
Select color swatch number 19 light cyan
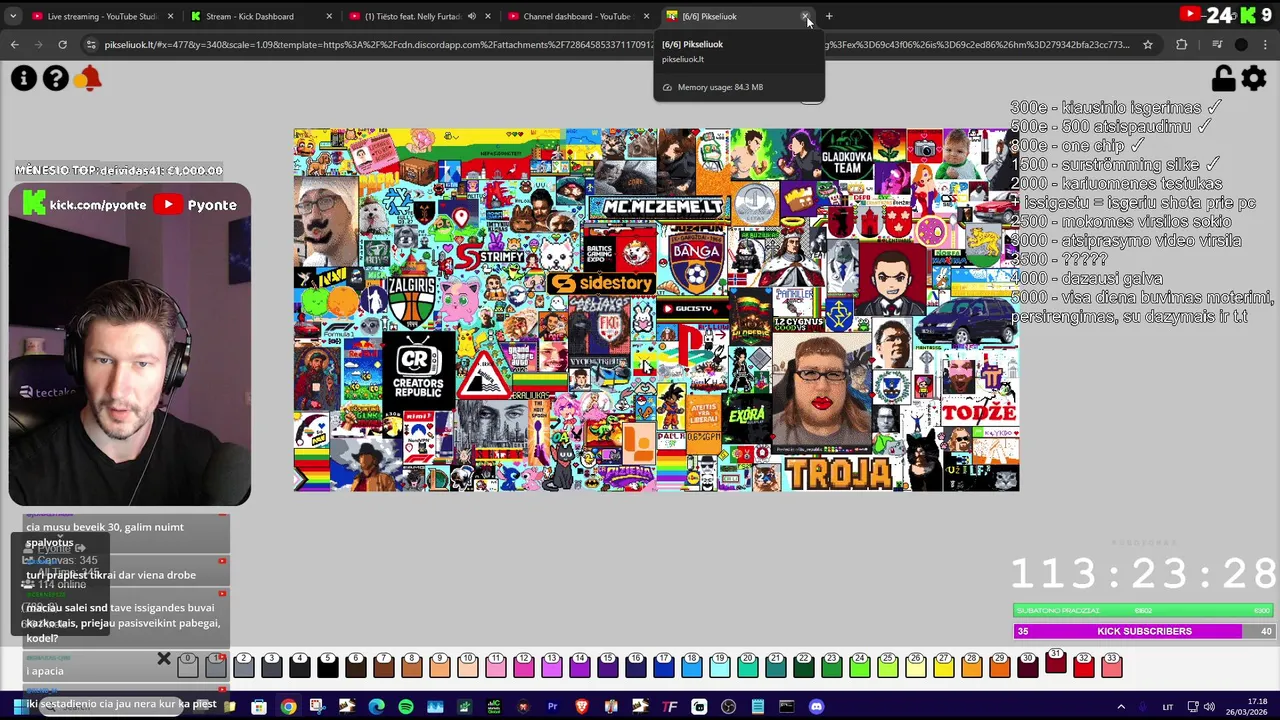(x=720, y=665)
